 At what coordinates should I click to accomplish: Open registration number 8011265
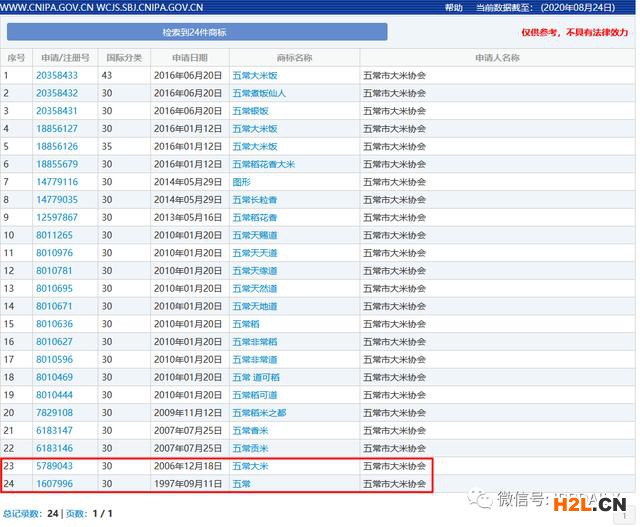click(54, 235)
